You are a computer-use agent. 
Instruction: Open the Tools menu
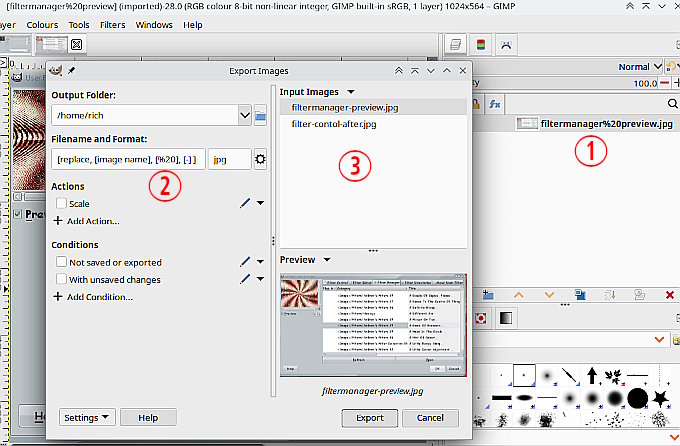tap(79, 25)
